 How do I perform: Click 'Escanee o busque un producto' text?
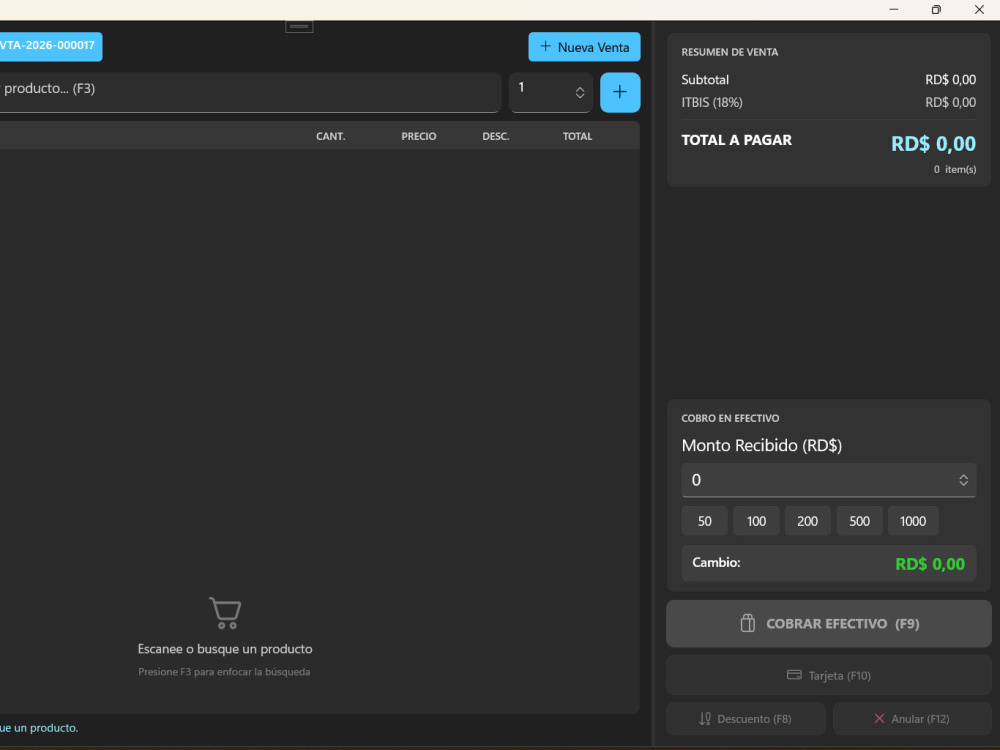point(225,649)
